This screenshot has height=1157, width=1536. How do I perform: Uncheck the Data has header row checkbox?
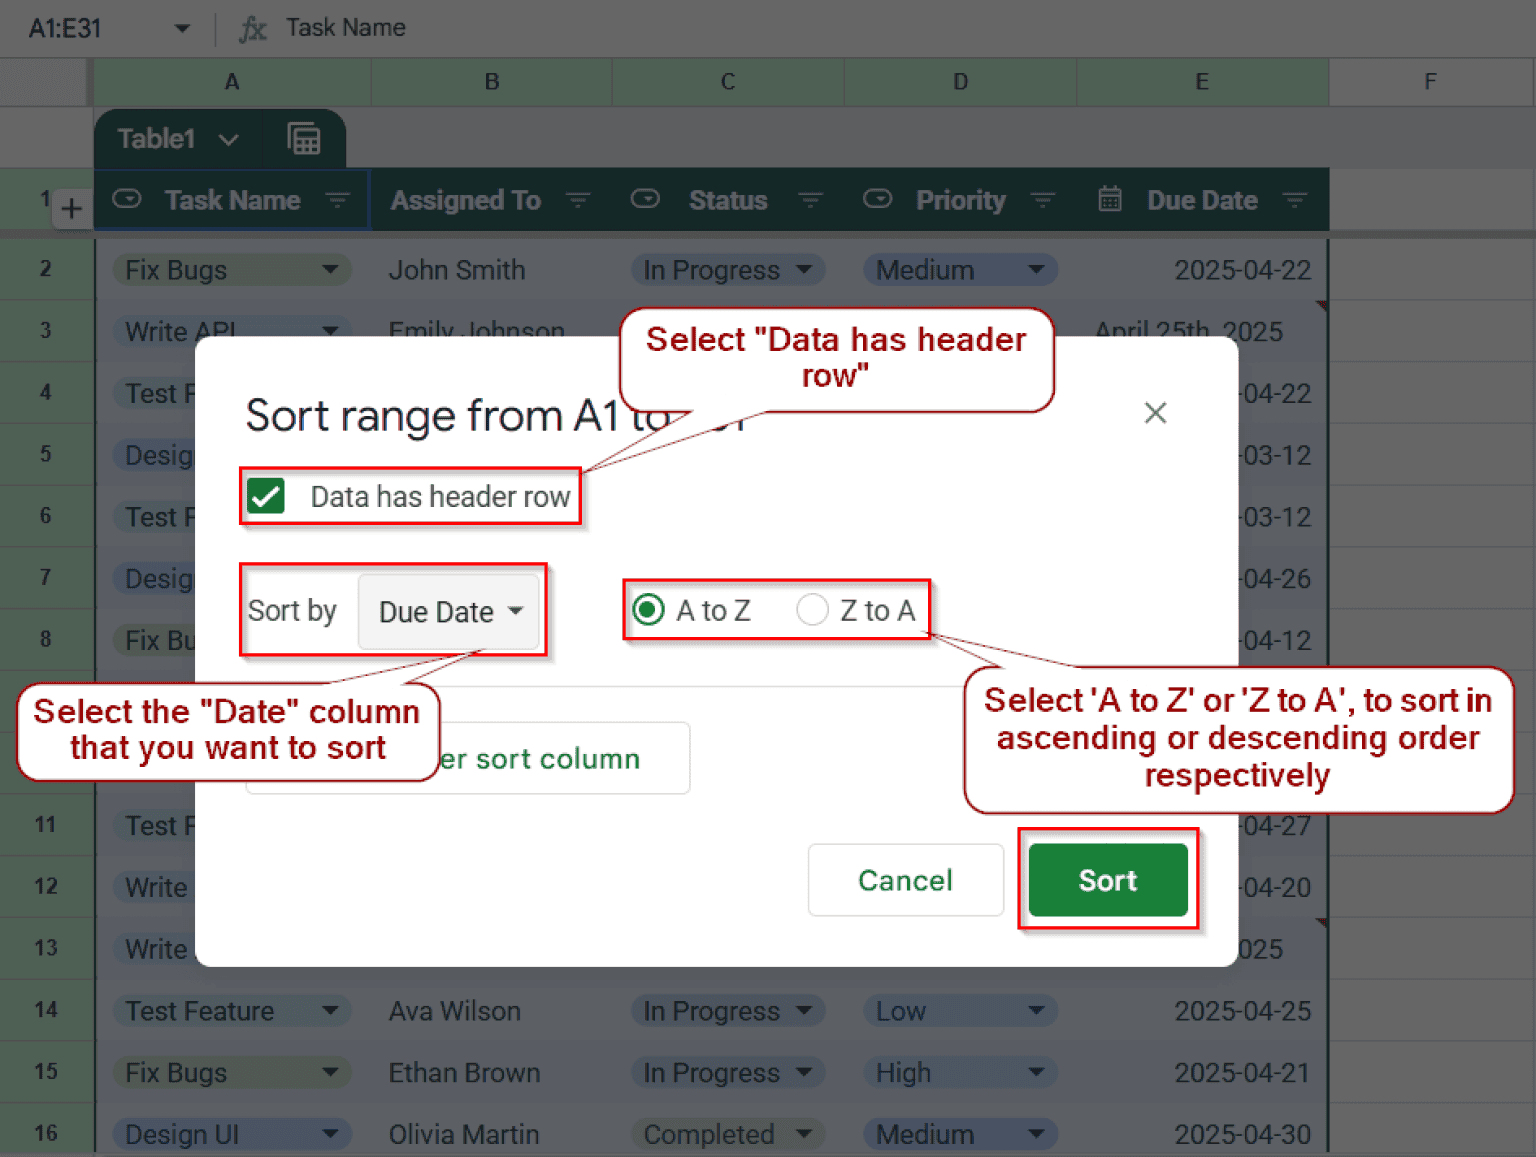pos(266,496)
